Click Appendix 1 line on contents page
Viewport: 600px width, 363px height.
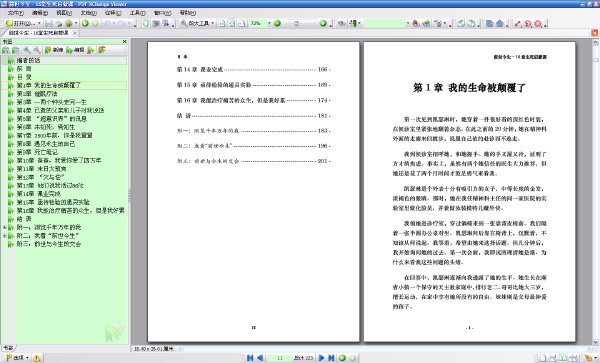tap(253, 131)
